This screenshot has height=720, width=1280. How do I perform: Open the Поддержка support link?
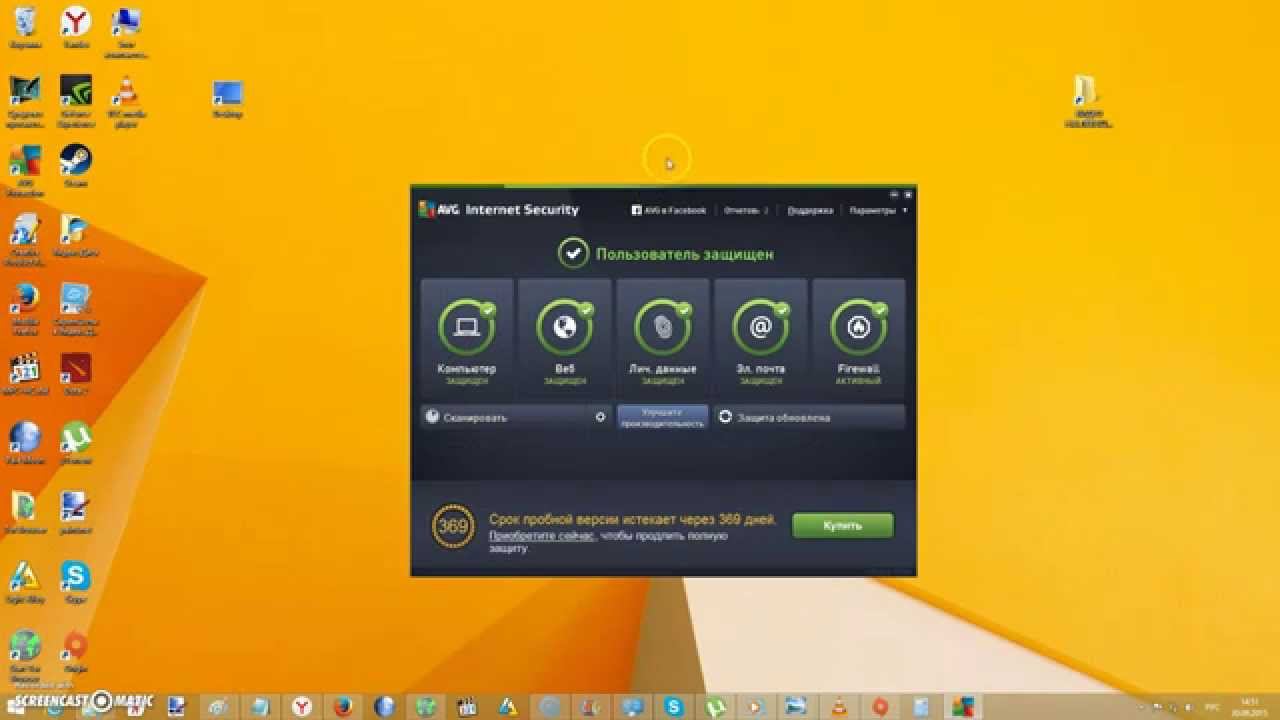coord(810,211)
